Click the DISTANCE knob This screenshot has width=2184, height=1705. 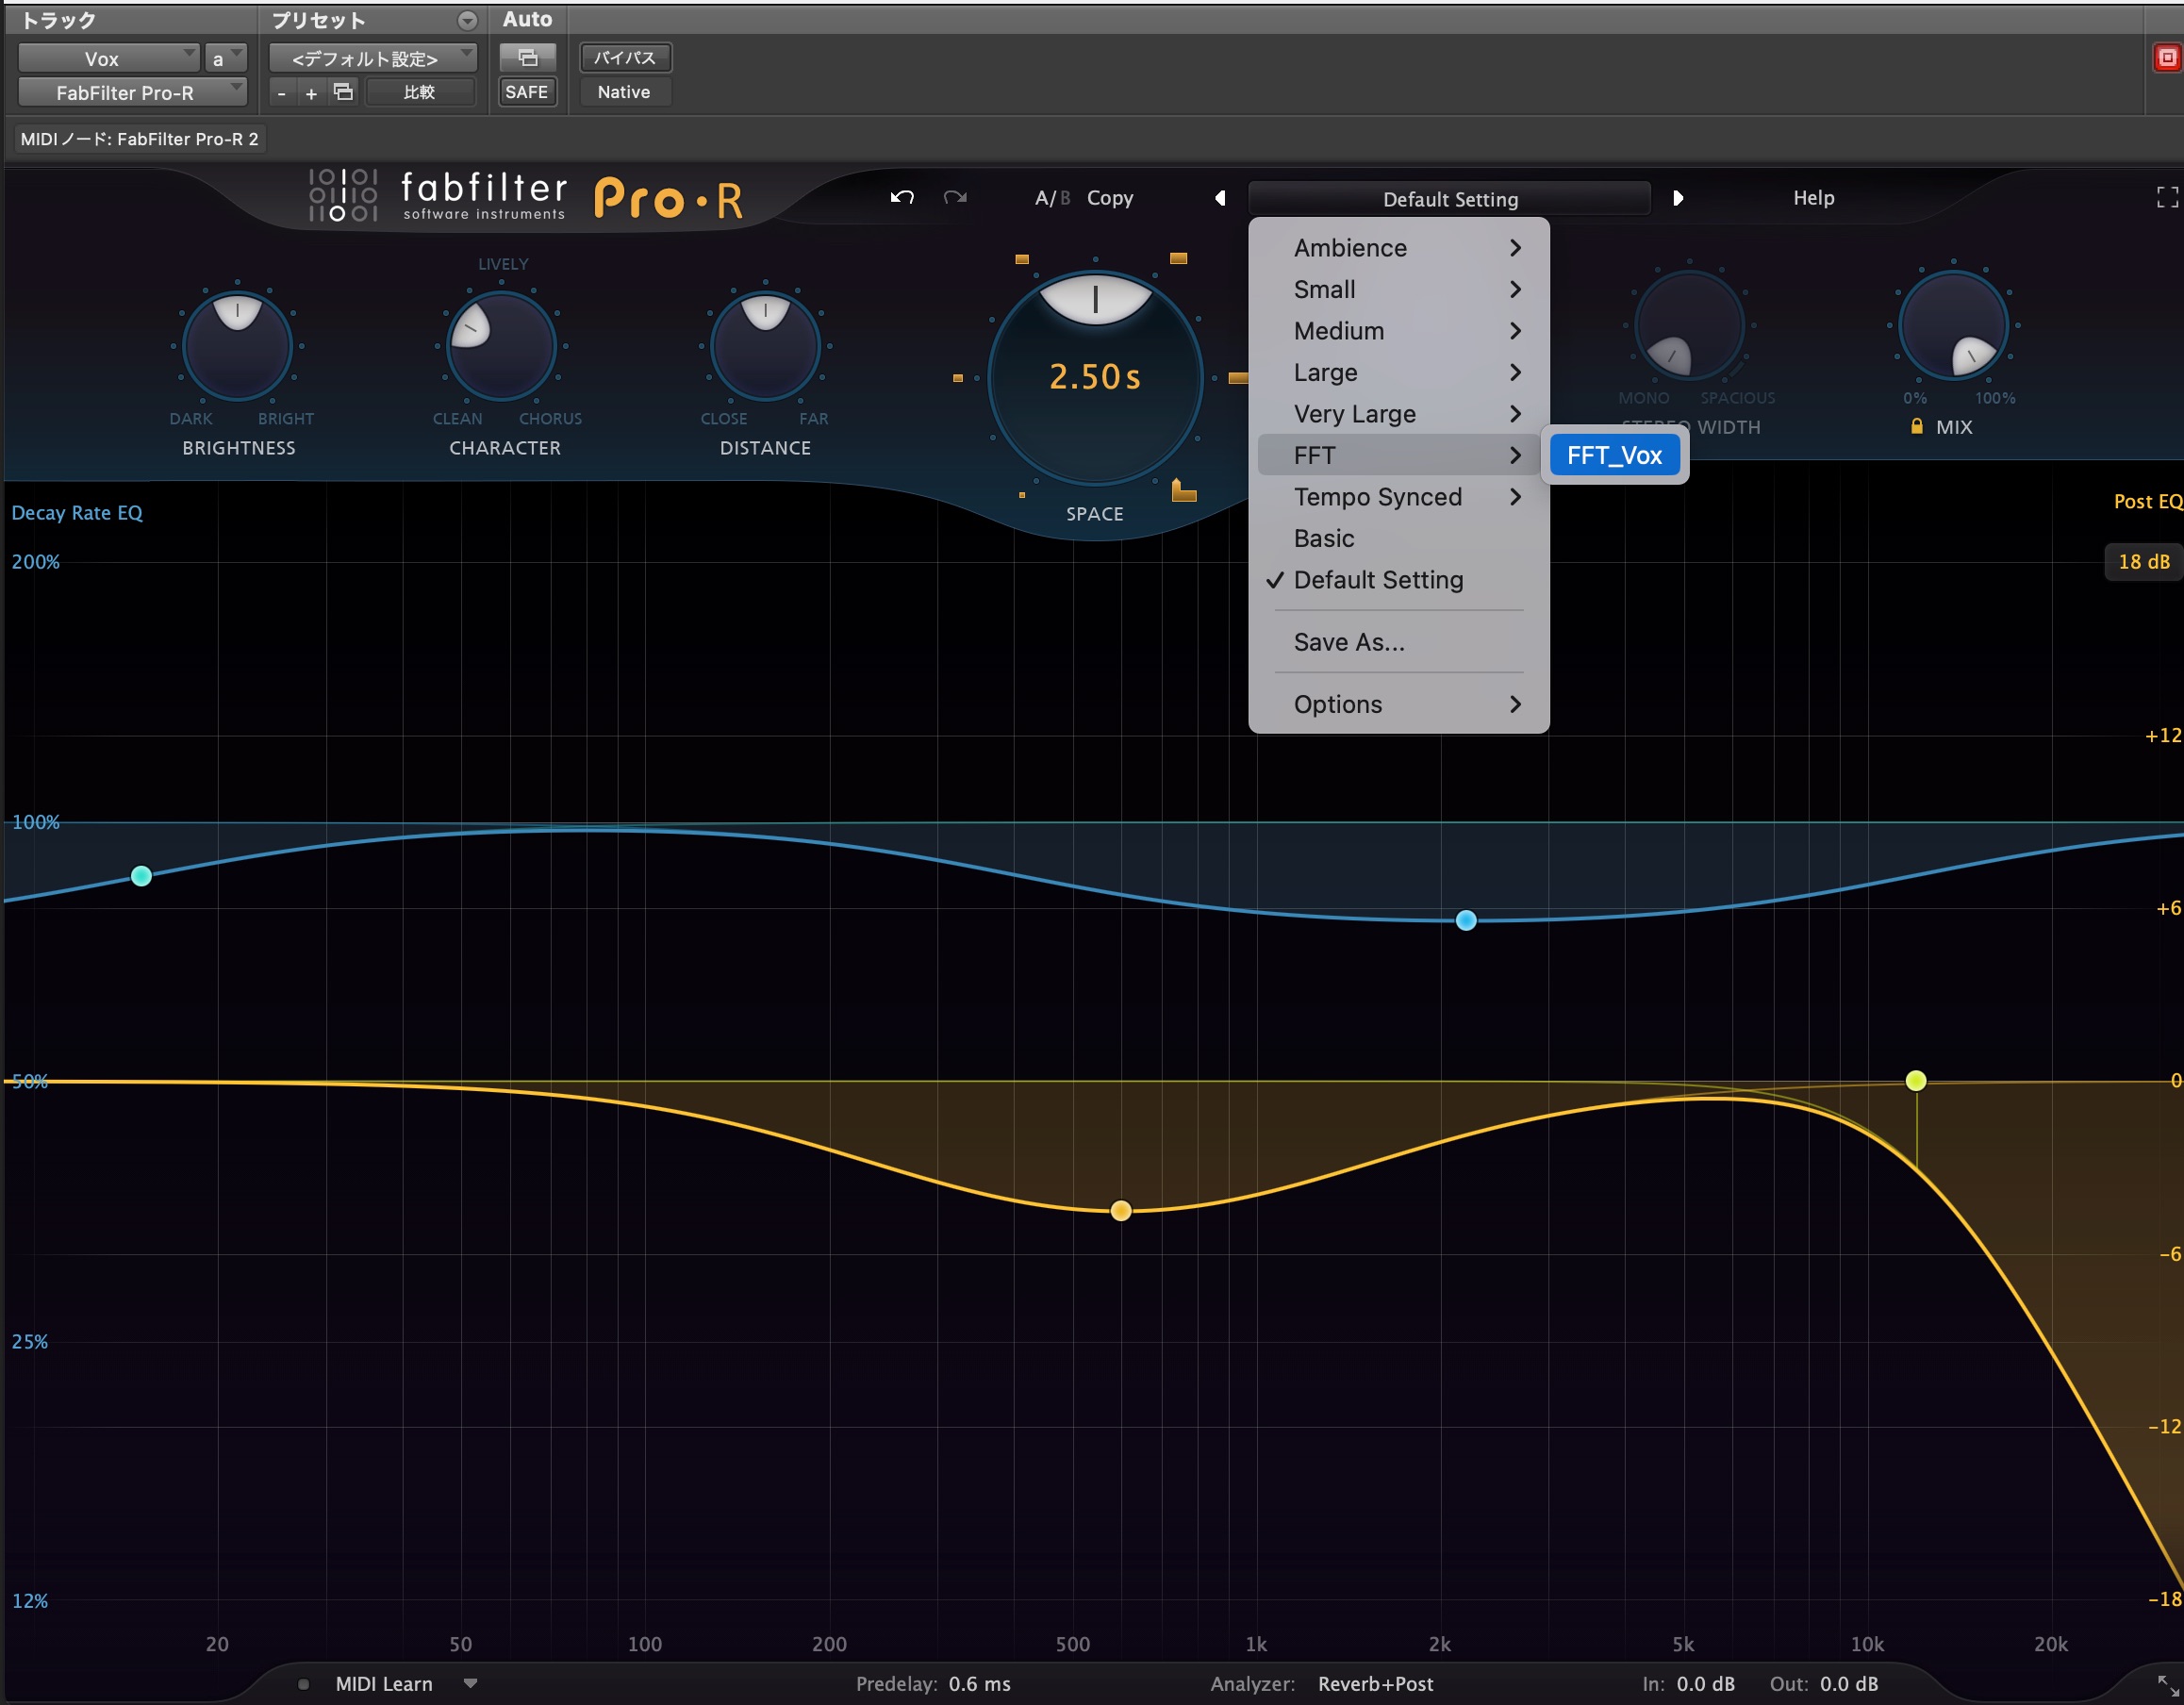[x=765, y=346]
